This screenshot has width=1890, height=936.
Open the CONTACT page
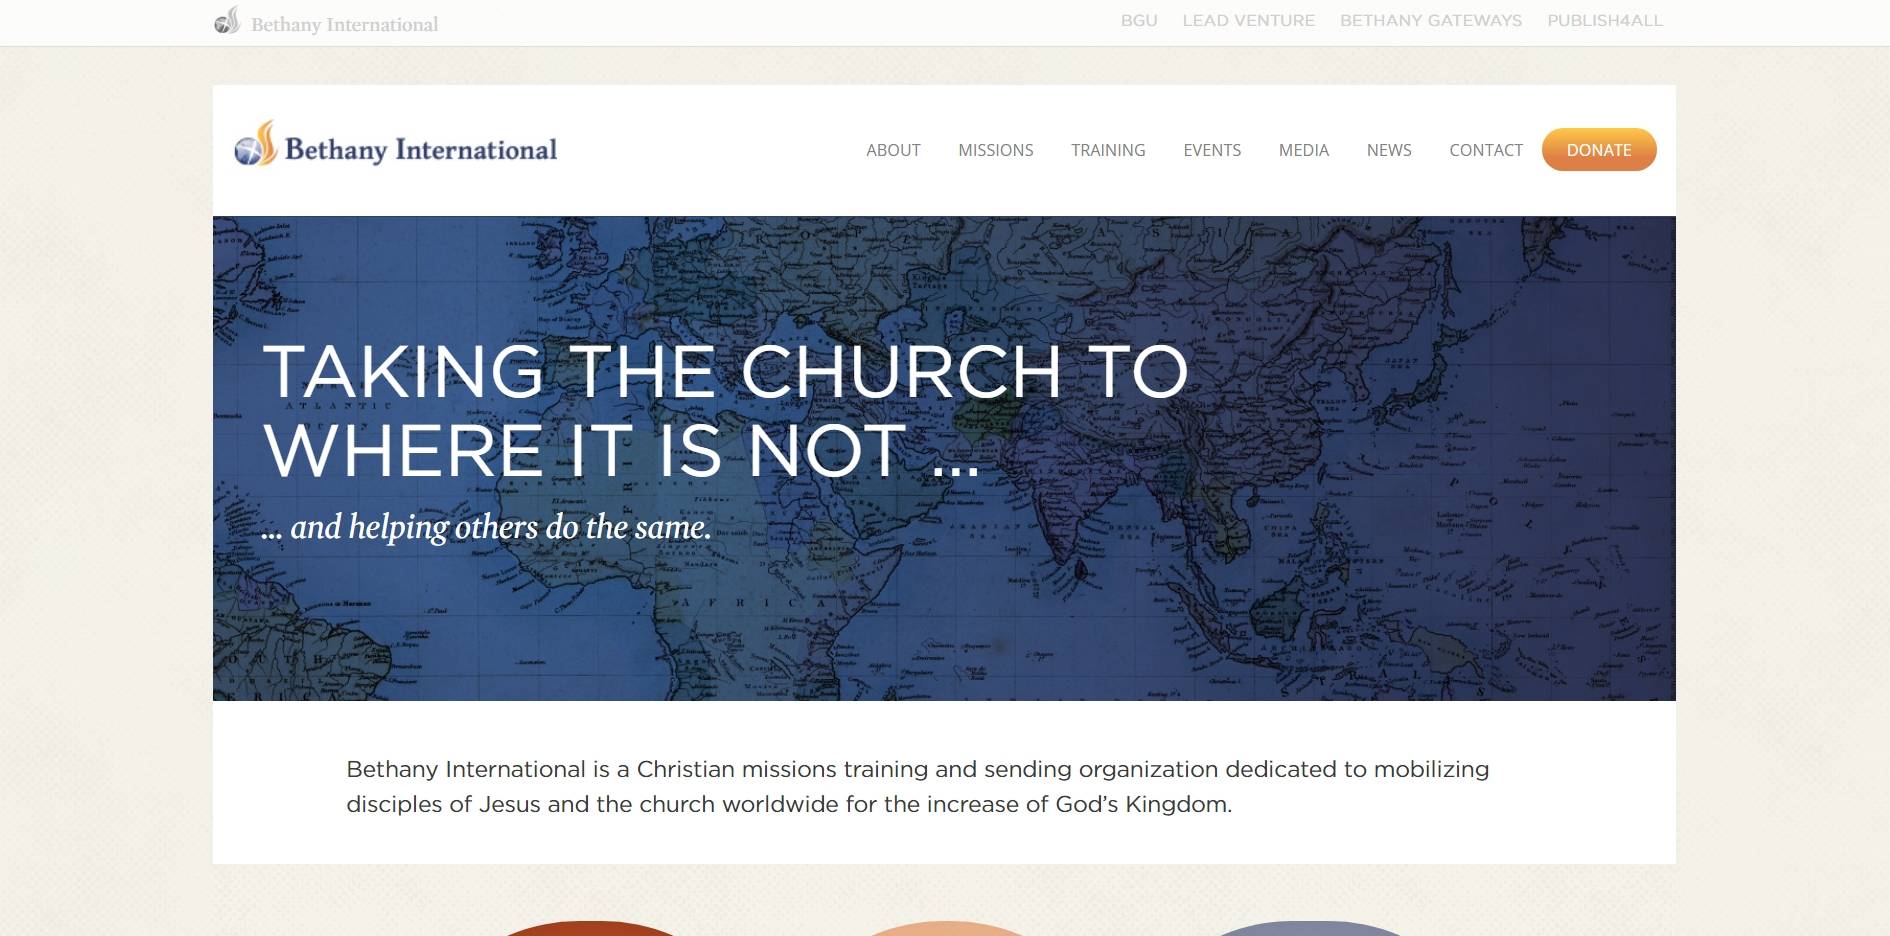pyautogui.click(x=1486, y=150)
